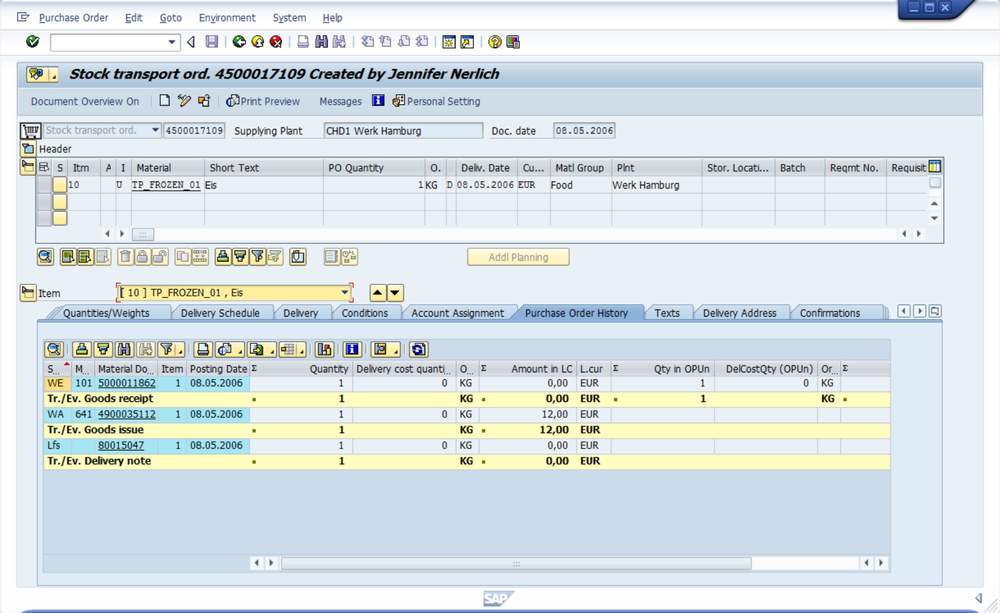The width and height of the screenshot is (1000, 613).
Task: Click the previous item up-arrow button
Action: point(378,293)
